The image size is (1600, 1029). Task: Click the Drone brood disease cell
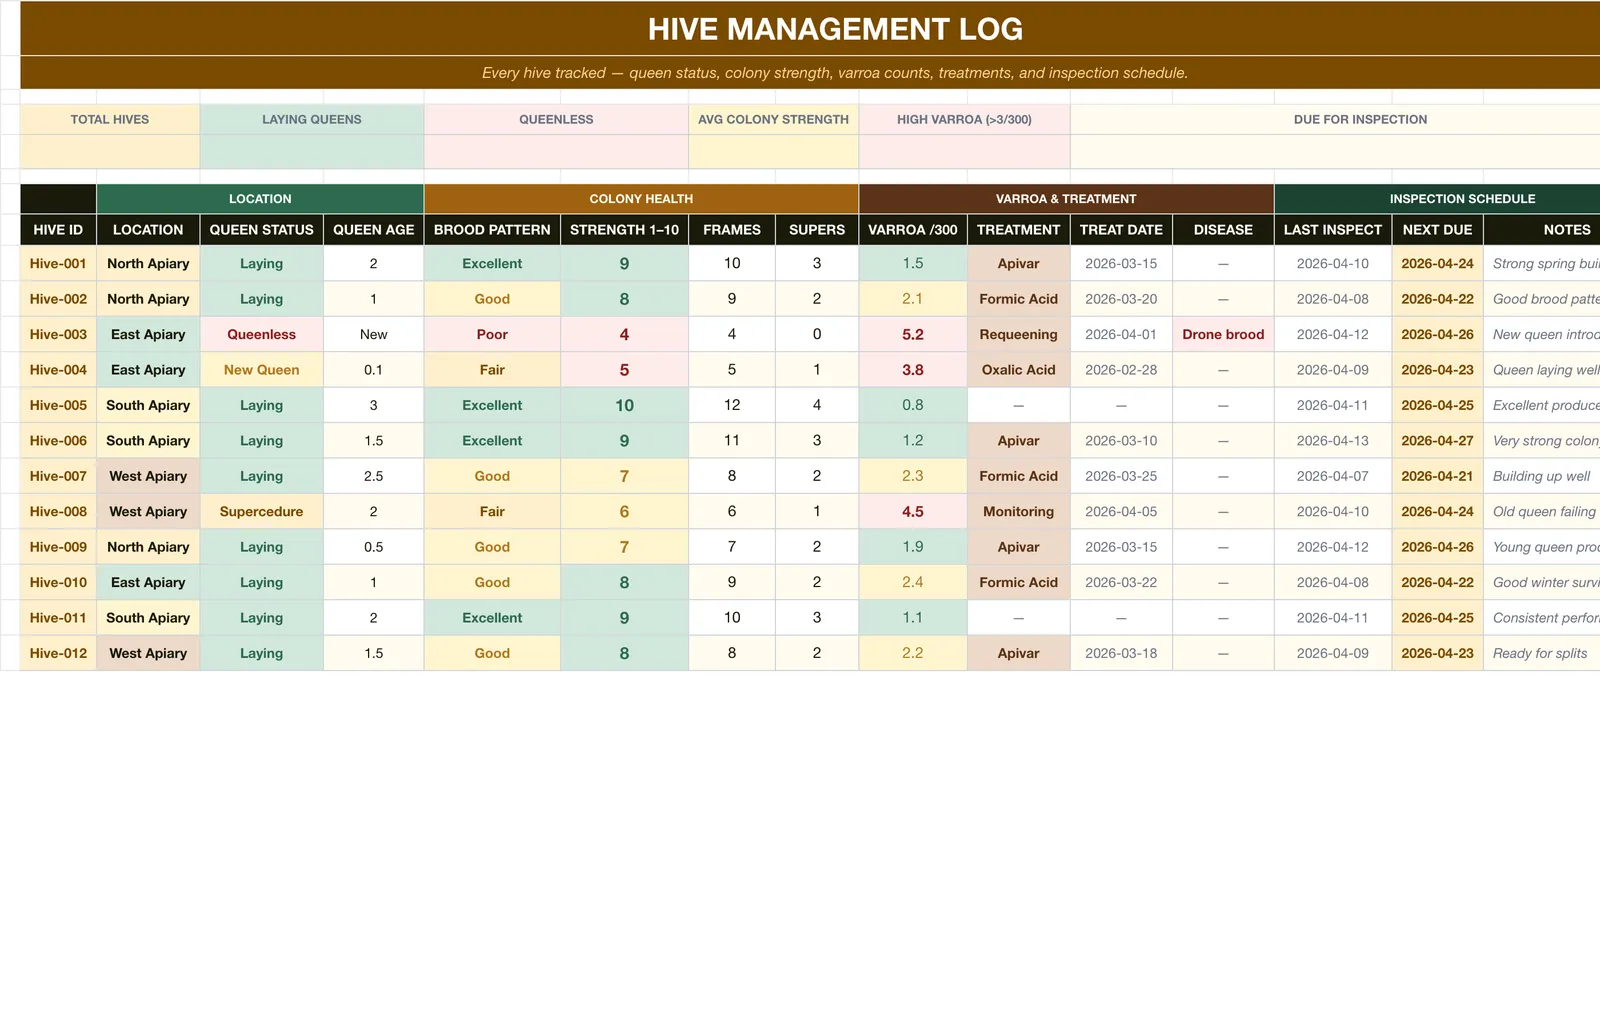coord(1223,335)
